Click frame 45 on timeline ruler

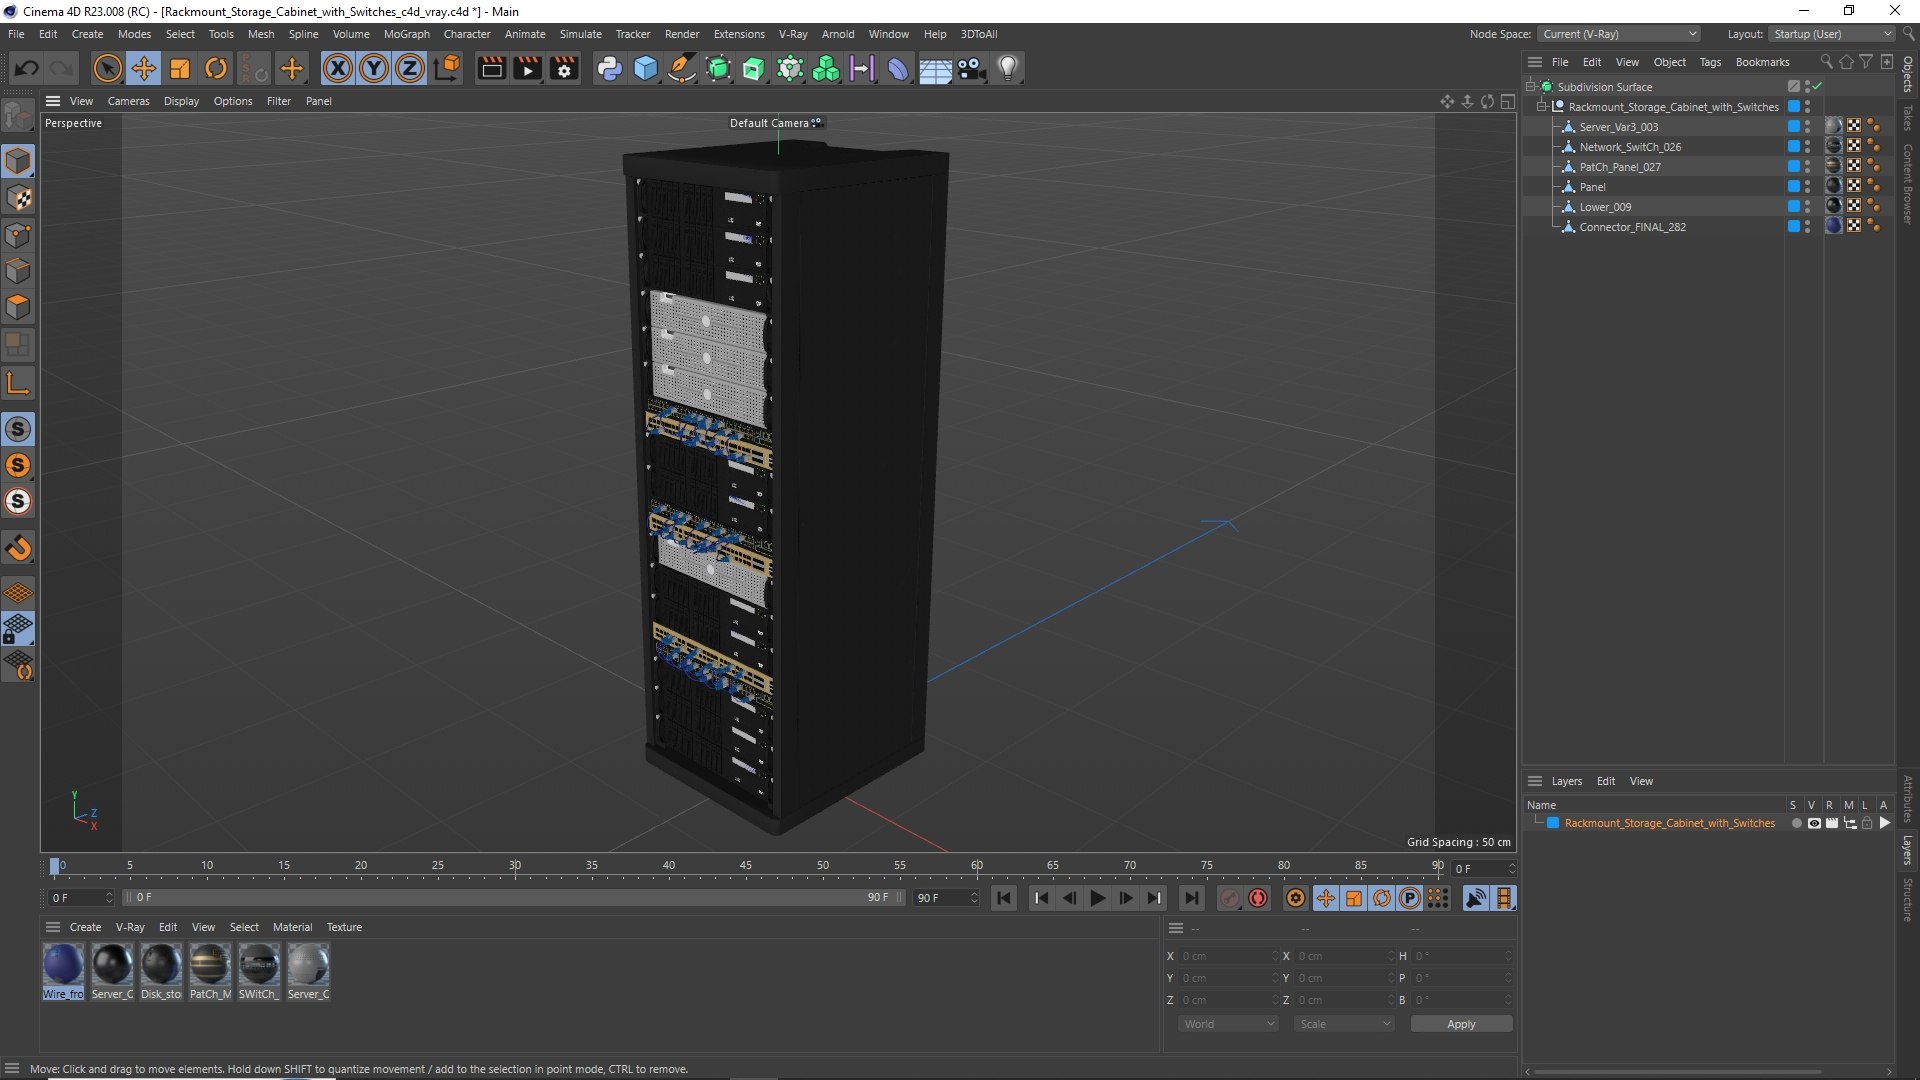[x=746, y=868]
